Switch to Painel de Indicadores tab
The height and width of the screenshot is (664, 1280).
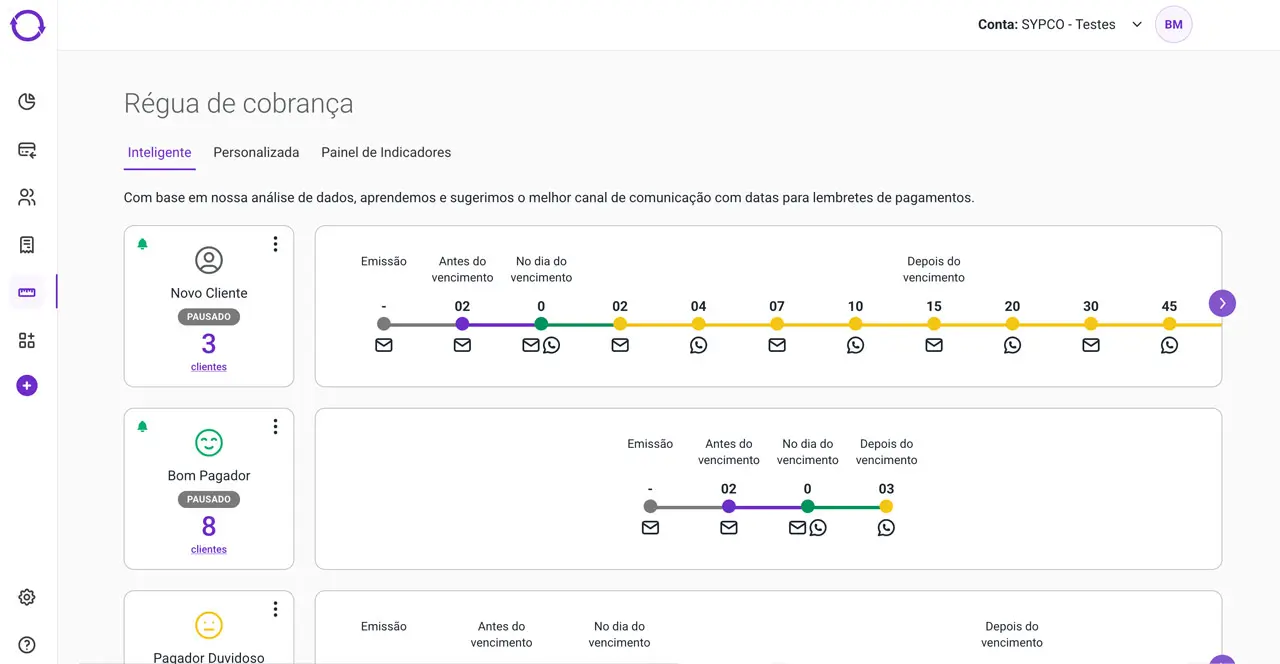coord(386,152)
